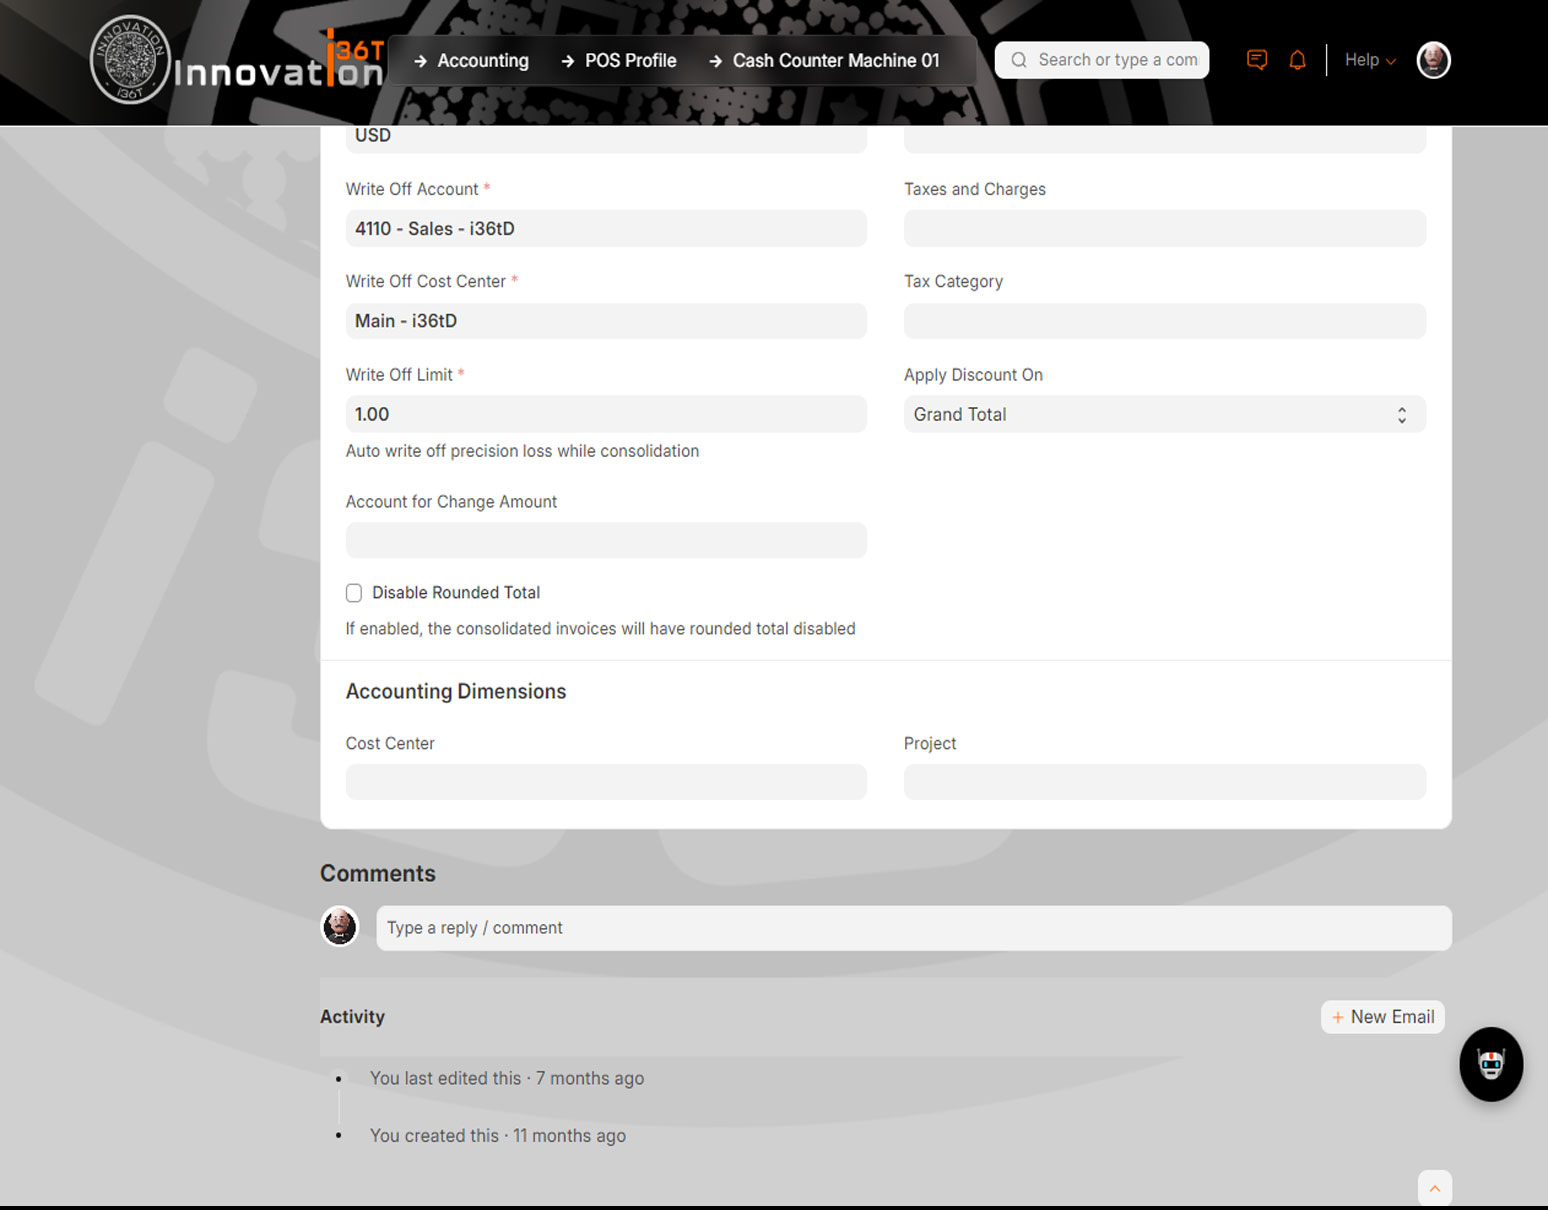Launch the robot chatbot assistant
Screen dimensions: 1548x1210
click(1490, 1064)
